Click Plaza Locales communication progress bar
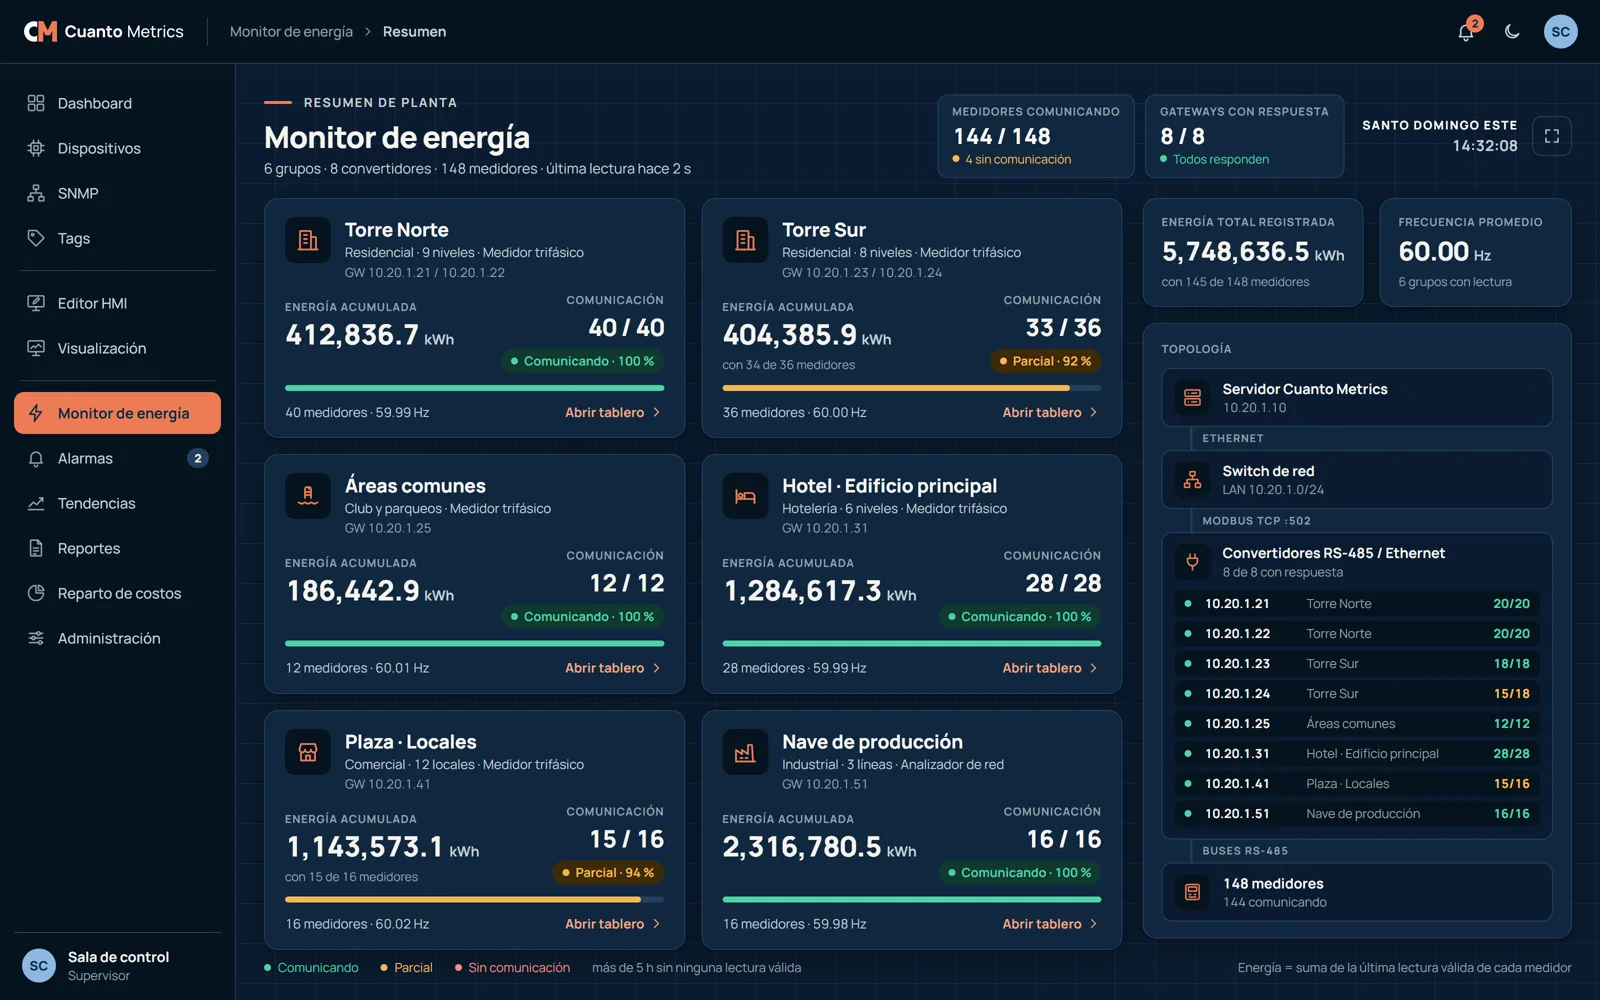 (x=474, y=900)
